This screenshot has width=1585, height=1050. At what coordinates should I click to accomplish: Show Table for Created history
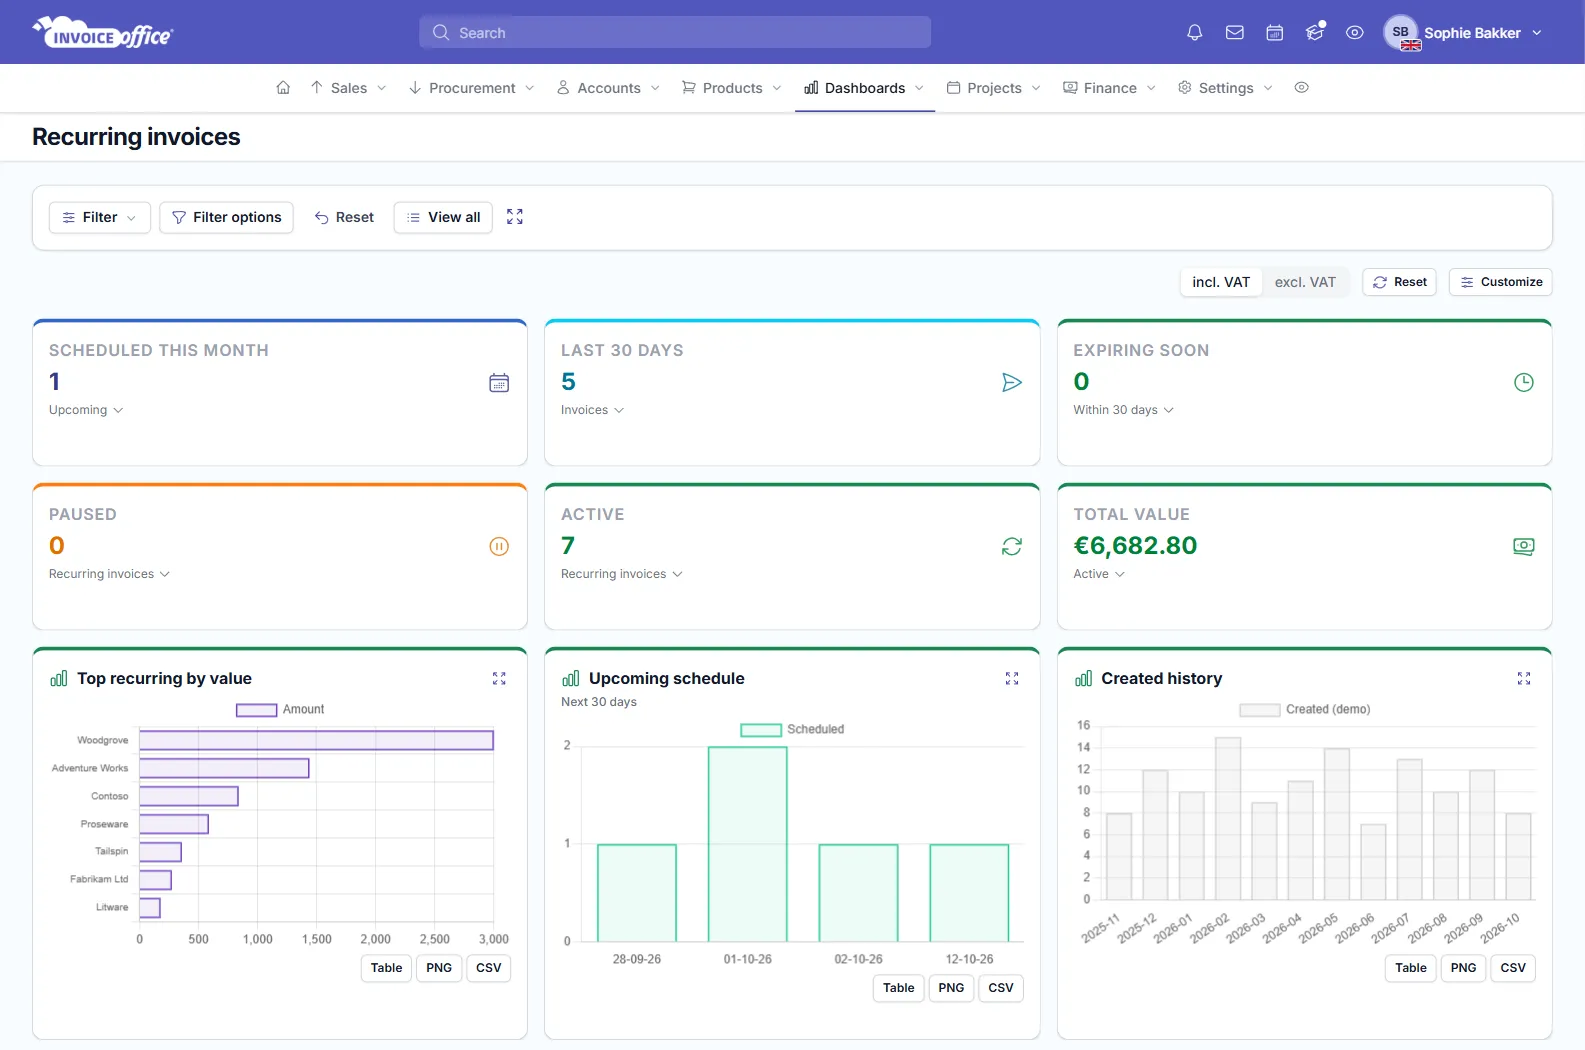(1411, 968)
